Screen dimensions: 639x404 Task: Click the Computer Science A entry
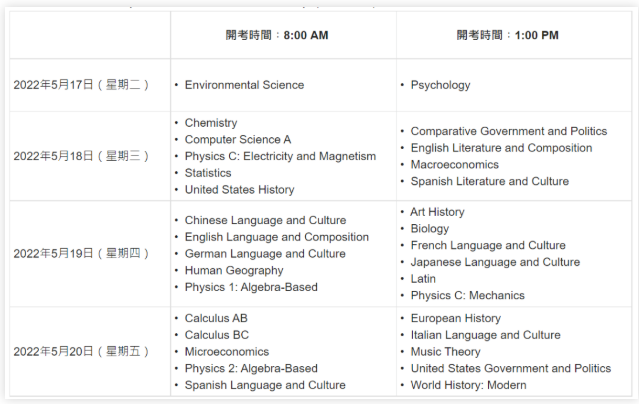[238, 140]
